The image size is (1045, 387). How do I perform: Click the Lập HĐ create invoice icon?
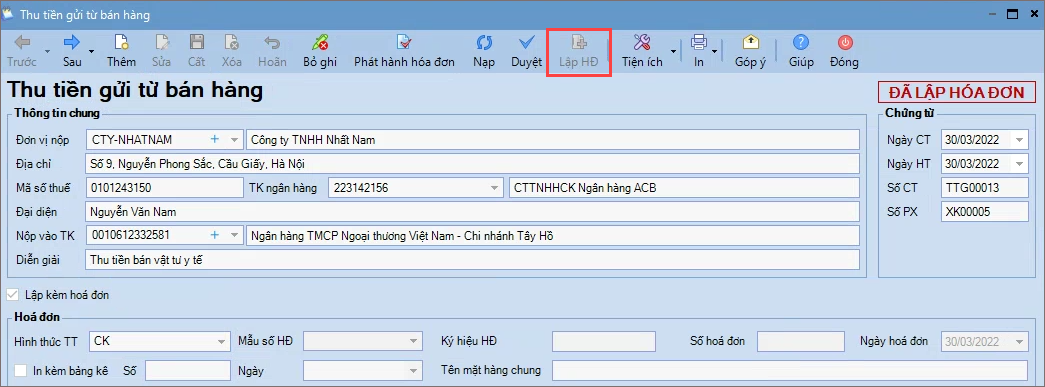pos(578,51)
